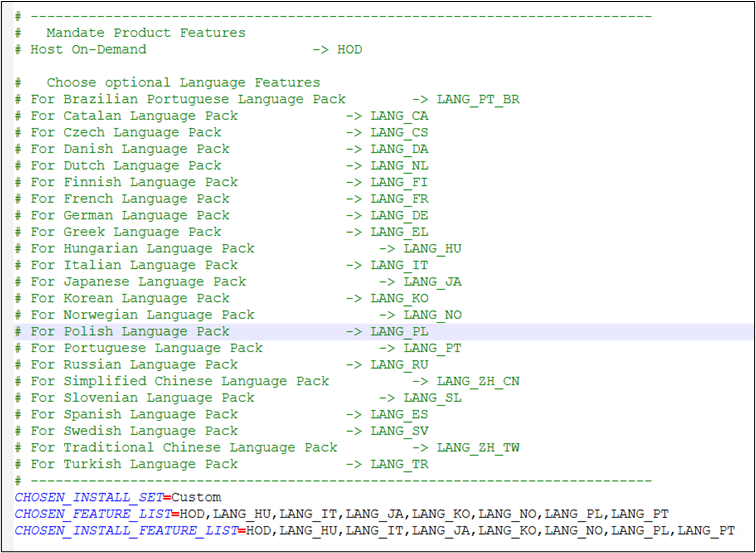Click the LANG_PT_BR code text
Screen dimensions: 756x553
(x=478, y=99)
